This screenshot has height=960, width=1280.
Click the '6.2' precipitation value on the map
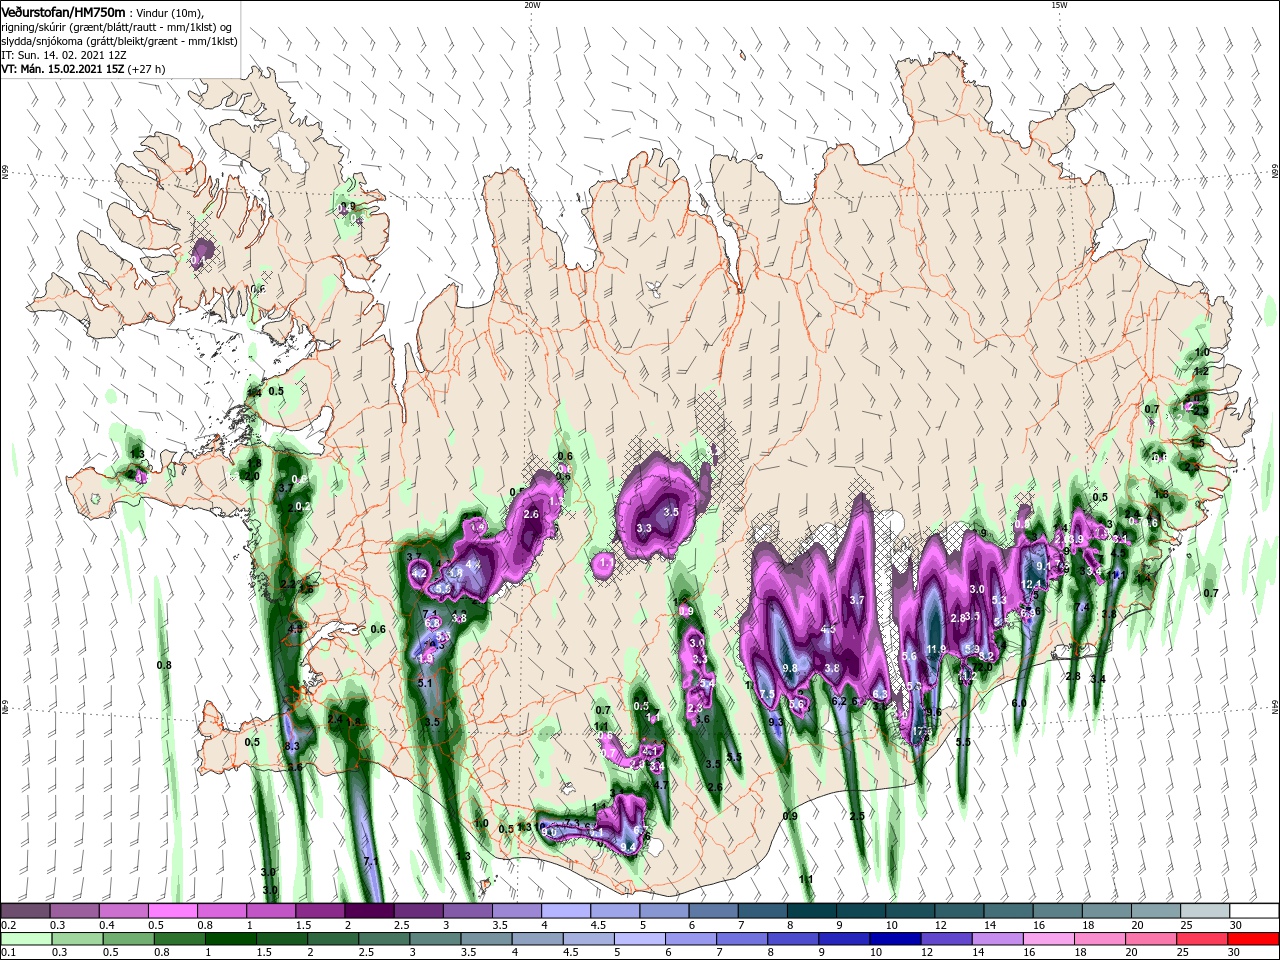tap(839, 701)
